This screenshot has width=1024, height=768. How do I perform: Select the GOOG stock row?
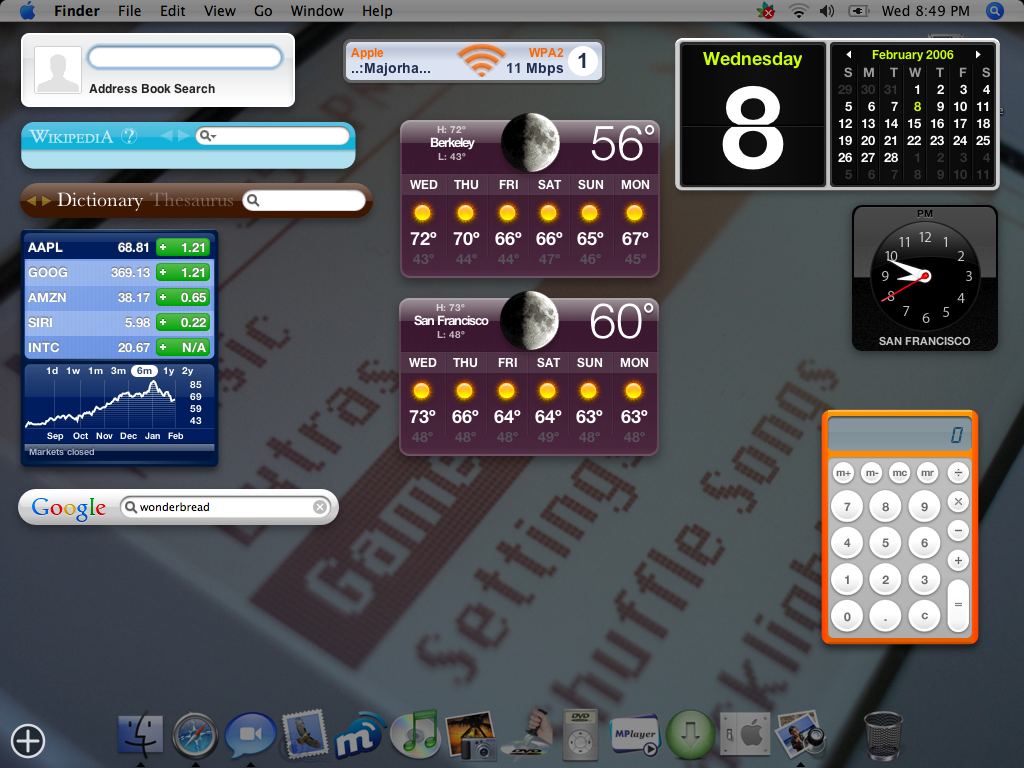click(x=119, y=272)
